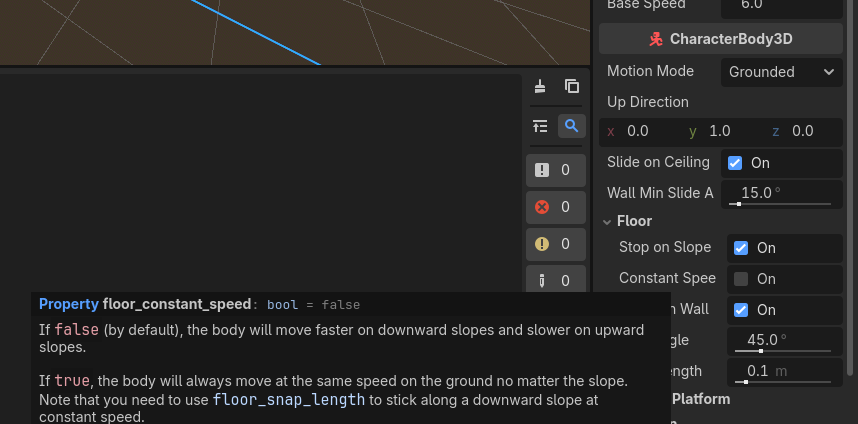Toggle yellow warning messages filter
Viewport: 858px width, 424px height.
[555, 244]
